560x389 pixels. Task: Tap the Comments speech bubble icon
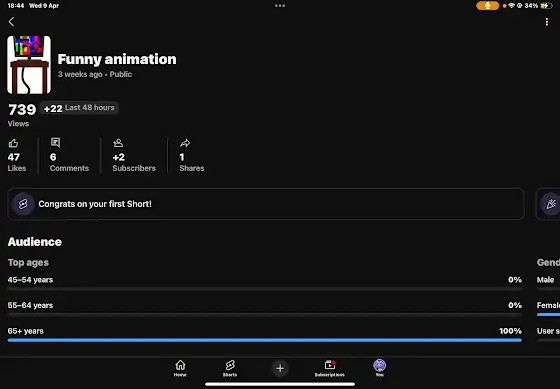pos(55,143)
